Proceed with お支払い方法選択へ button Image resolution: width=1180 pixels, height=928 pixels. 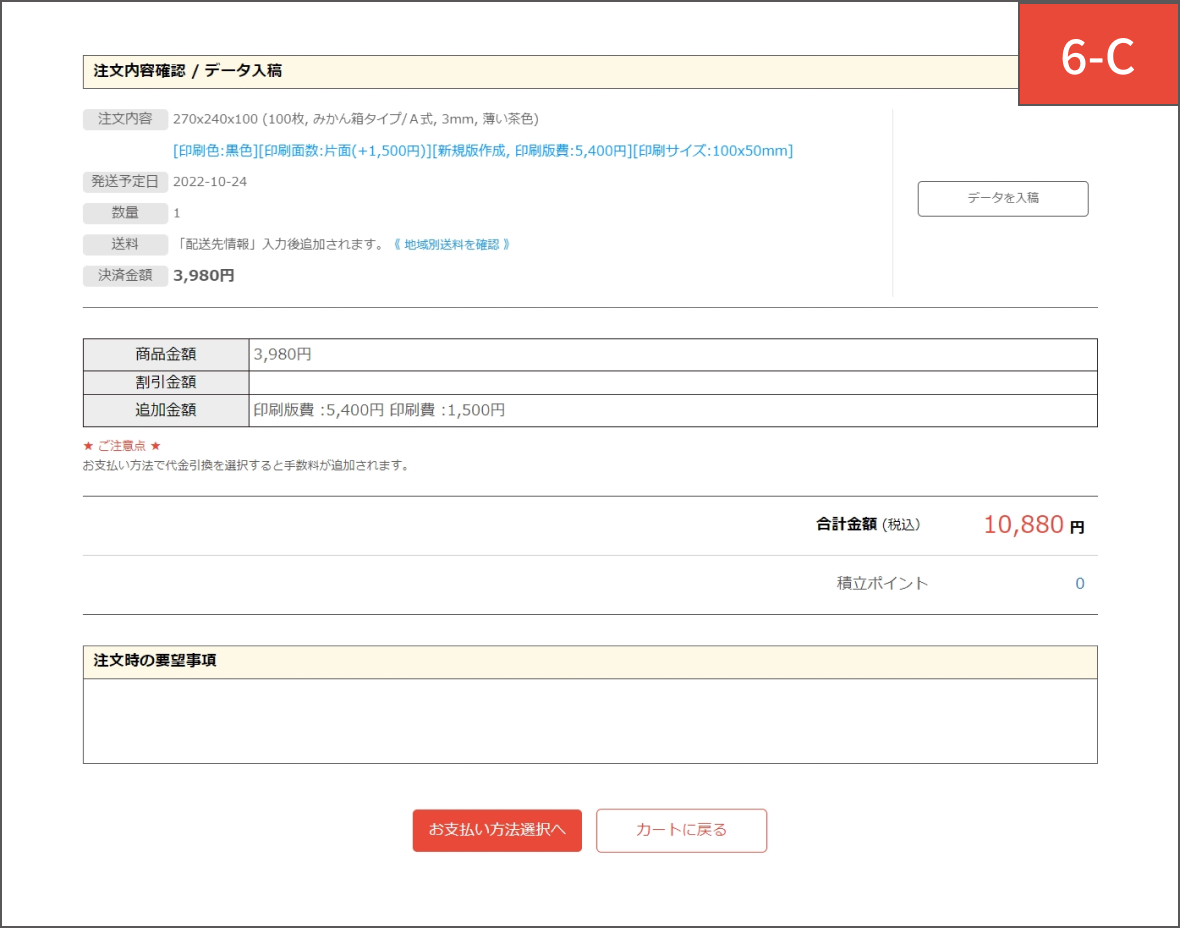coord(497,830)
